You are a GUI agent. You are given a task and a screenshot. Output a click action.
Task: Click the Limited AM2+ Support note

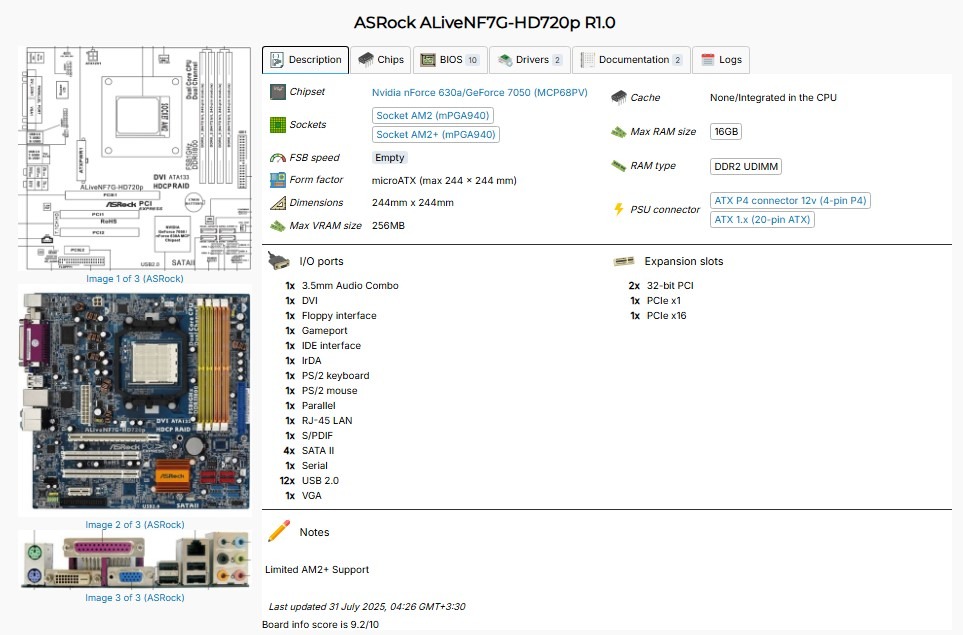pyautogui.click(x=317, y=570)
